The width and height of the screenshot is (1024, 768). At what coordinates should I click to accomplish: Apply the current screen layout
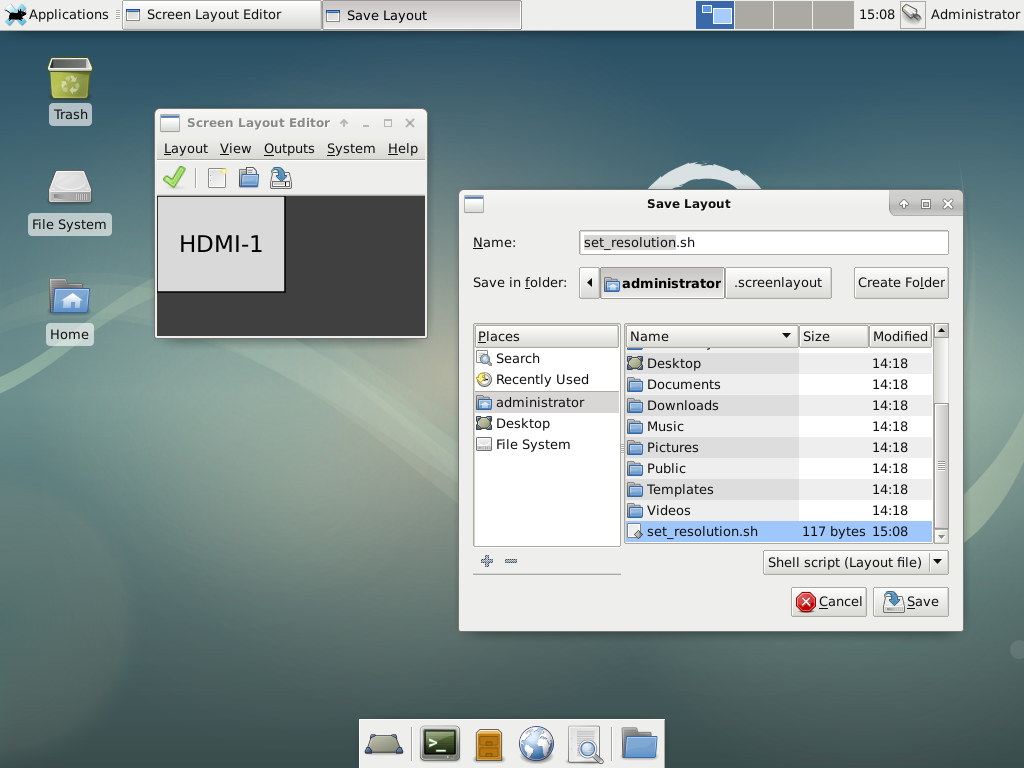click(x=173, y=177)
